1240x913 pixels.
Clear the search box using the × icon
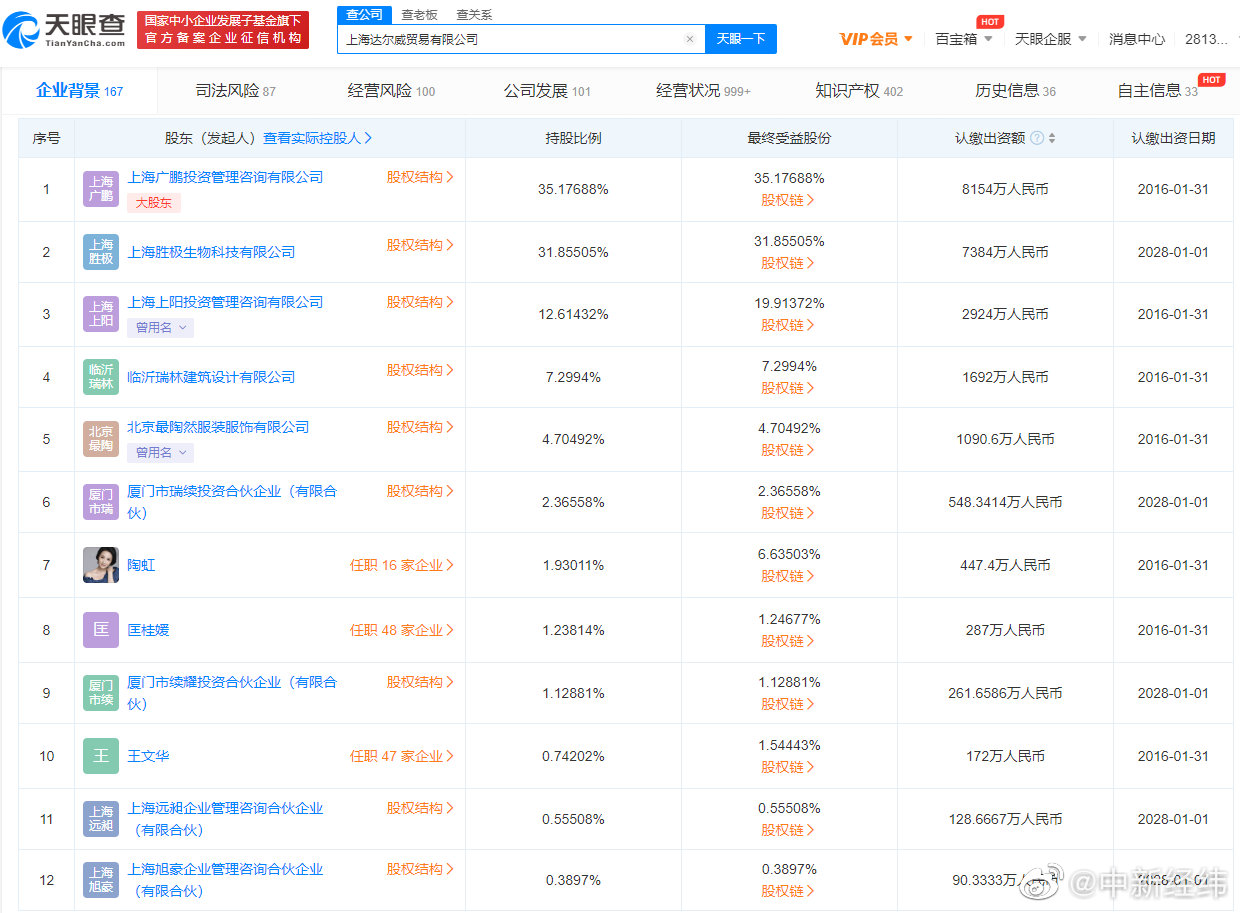pyautogui.click(x=688, y=38)
